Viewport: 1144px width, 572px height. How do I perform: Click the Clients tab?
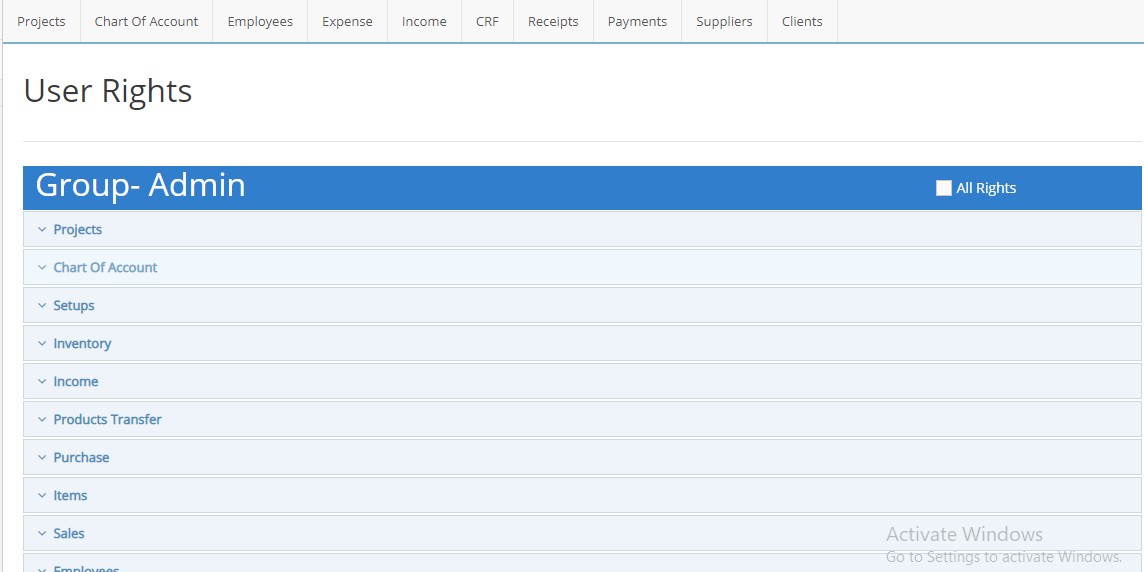coord(802,21)
